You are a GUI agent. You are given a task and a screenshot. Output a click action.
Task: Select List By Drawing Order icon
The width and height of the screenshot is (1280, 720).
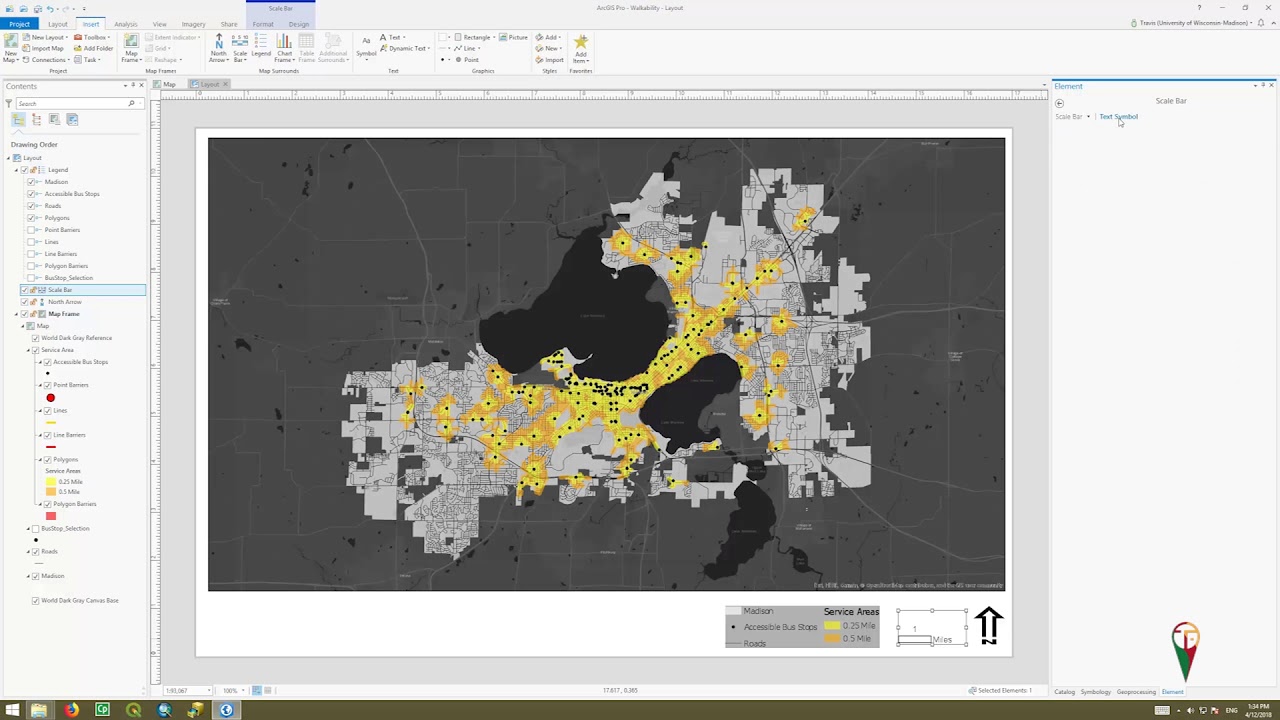18,119
